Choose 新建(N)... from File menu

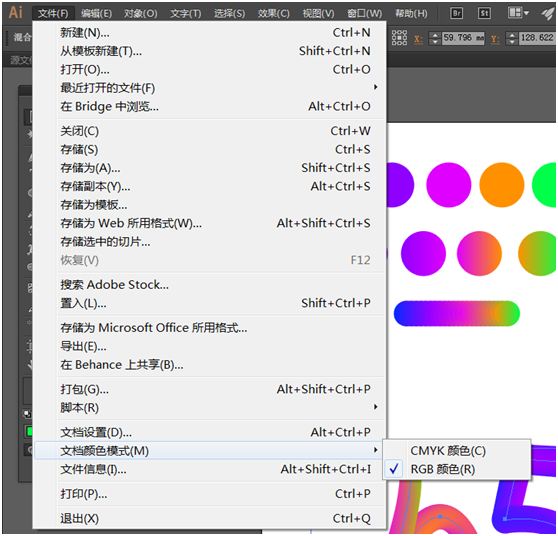(210, 33)
